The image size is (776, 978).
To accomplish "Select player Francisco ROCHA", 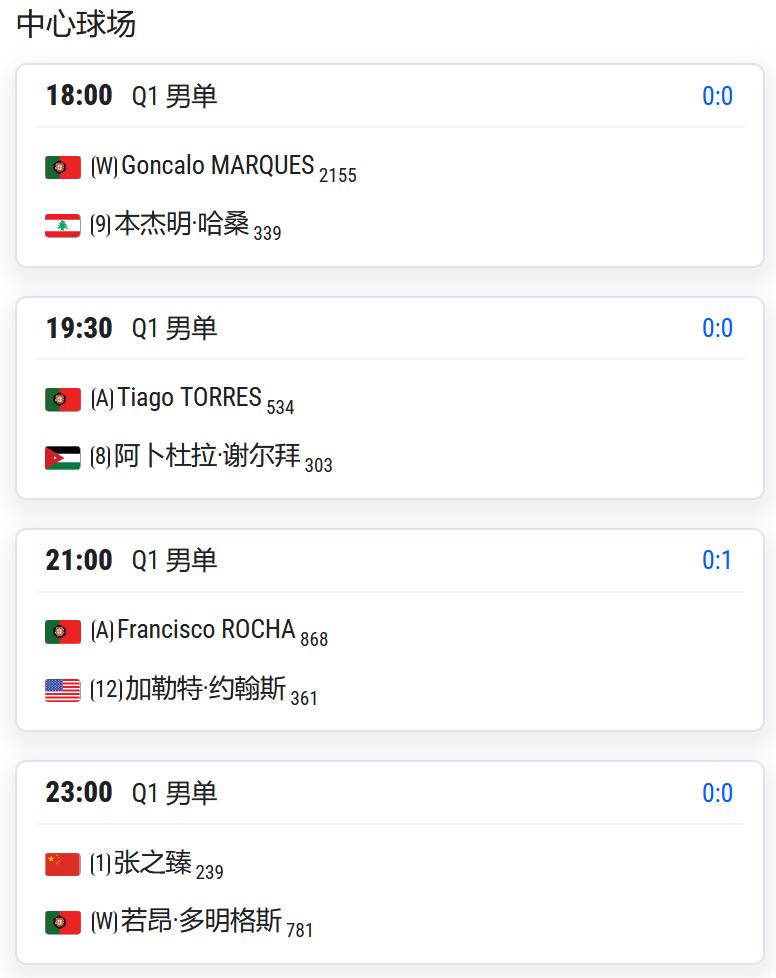I will coord(206,630).
